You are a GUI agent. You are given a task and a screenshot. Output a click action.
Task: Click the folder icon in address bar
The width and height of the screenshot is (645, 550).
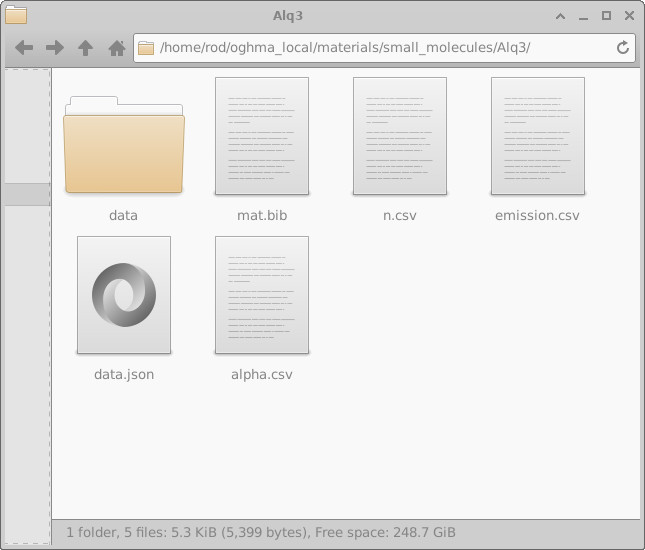point(146,48)
